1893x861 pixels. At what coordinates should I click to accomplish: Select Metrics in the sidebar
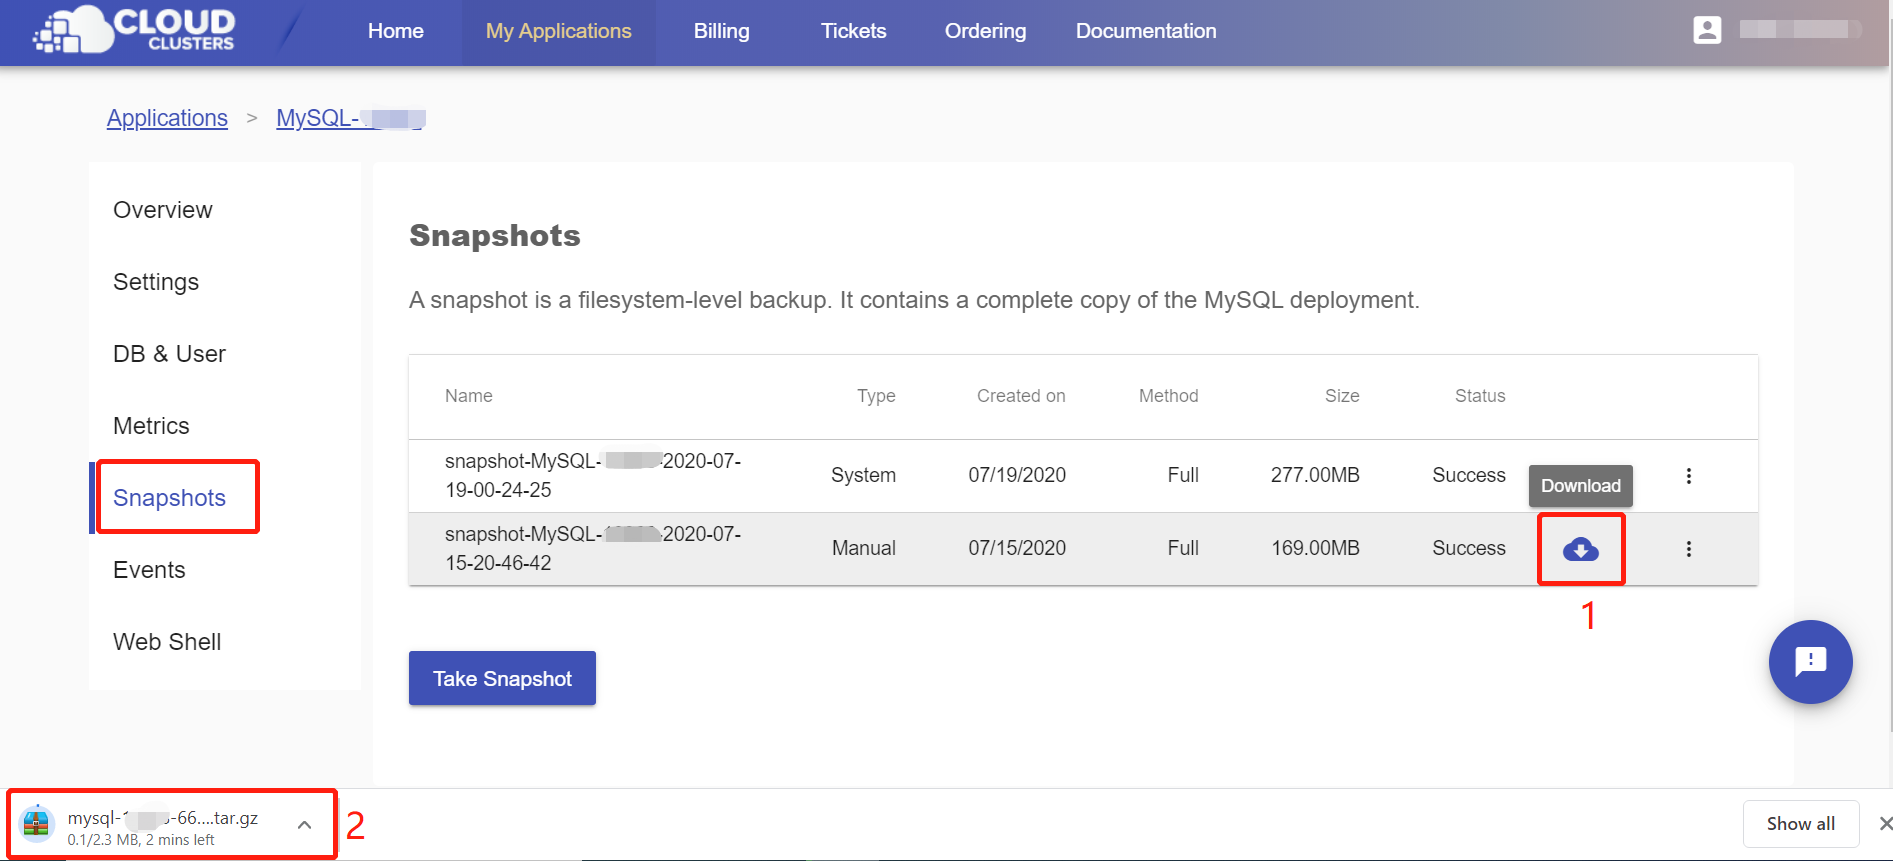pyautogui.click(x=151, y=426)
